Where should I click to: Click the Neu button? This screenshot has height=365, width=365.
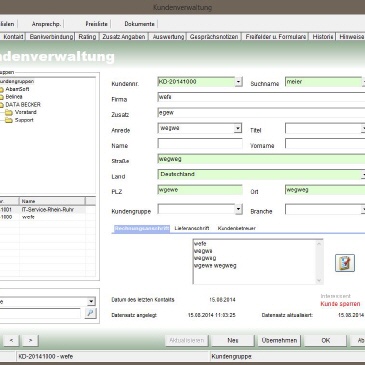(x=233, y=340)
